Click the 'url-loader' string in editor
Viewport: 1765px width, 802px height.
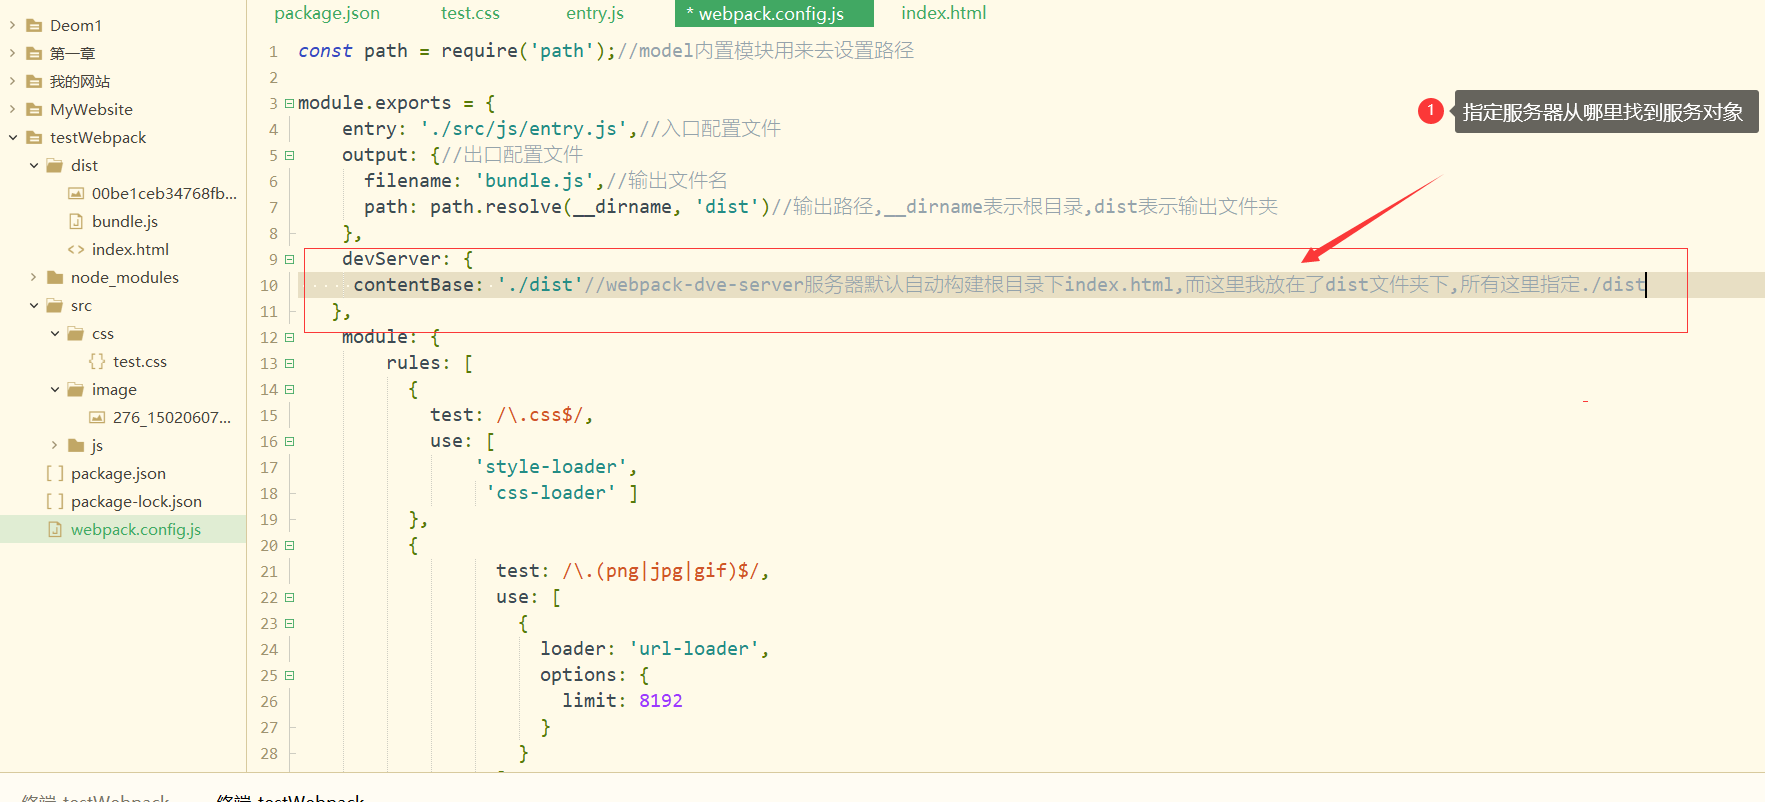693,649
